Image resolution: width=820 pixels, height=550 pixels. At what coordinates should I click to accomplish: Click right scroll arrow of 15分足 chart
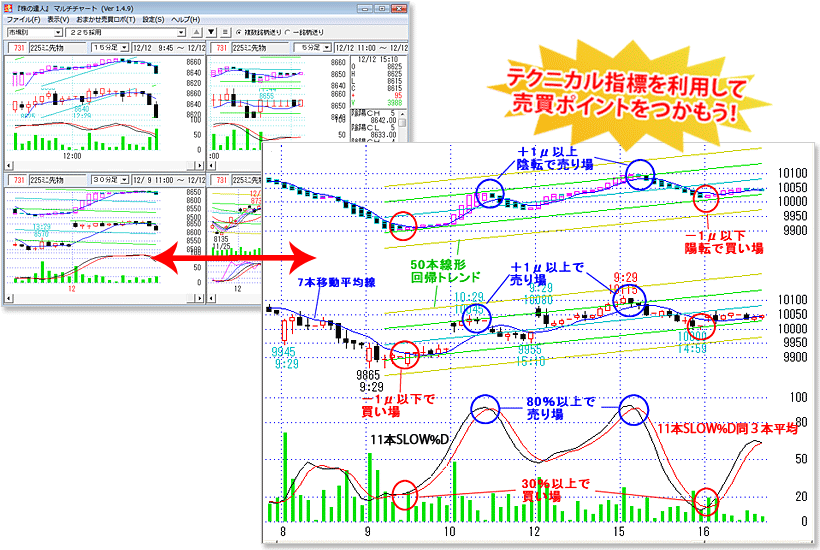coord(201,165)
